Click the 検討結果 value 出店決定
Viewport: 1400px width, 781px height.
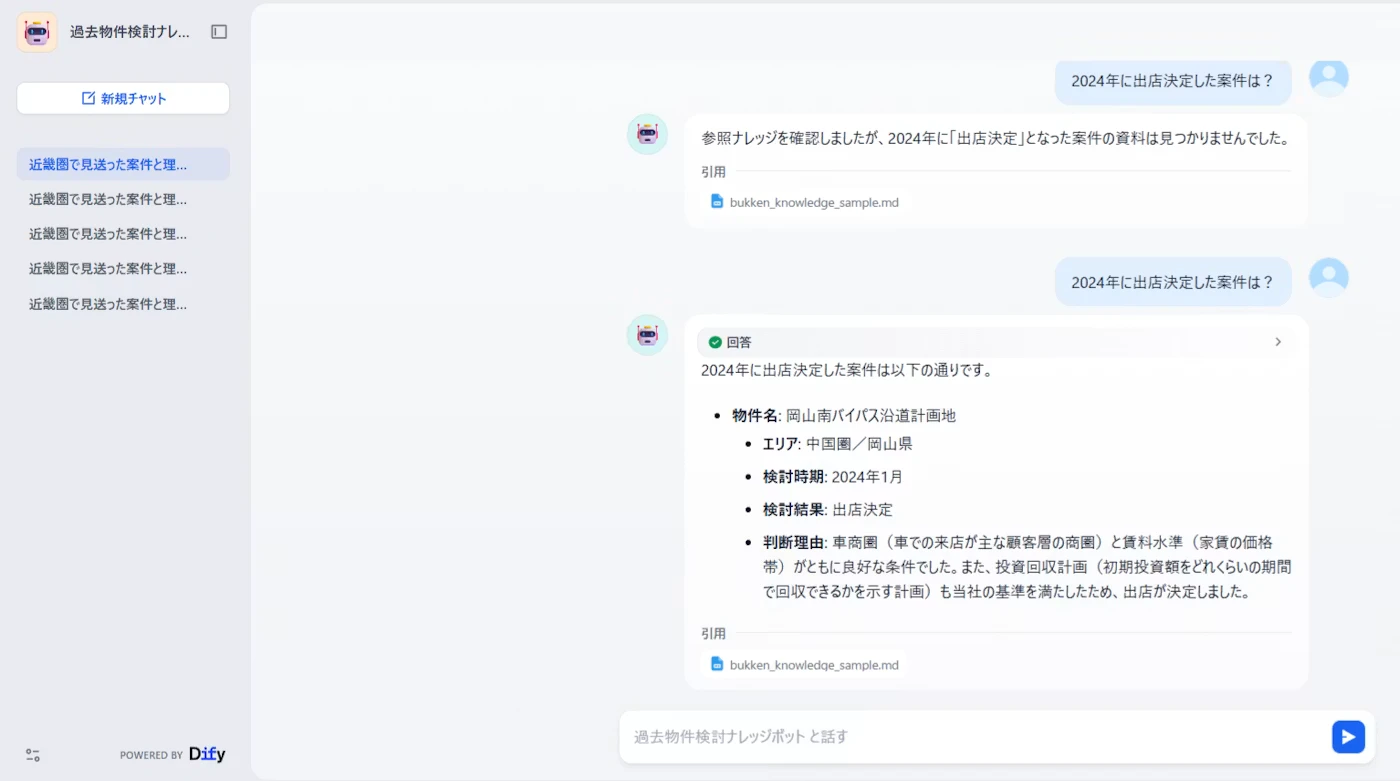(862, 509)
